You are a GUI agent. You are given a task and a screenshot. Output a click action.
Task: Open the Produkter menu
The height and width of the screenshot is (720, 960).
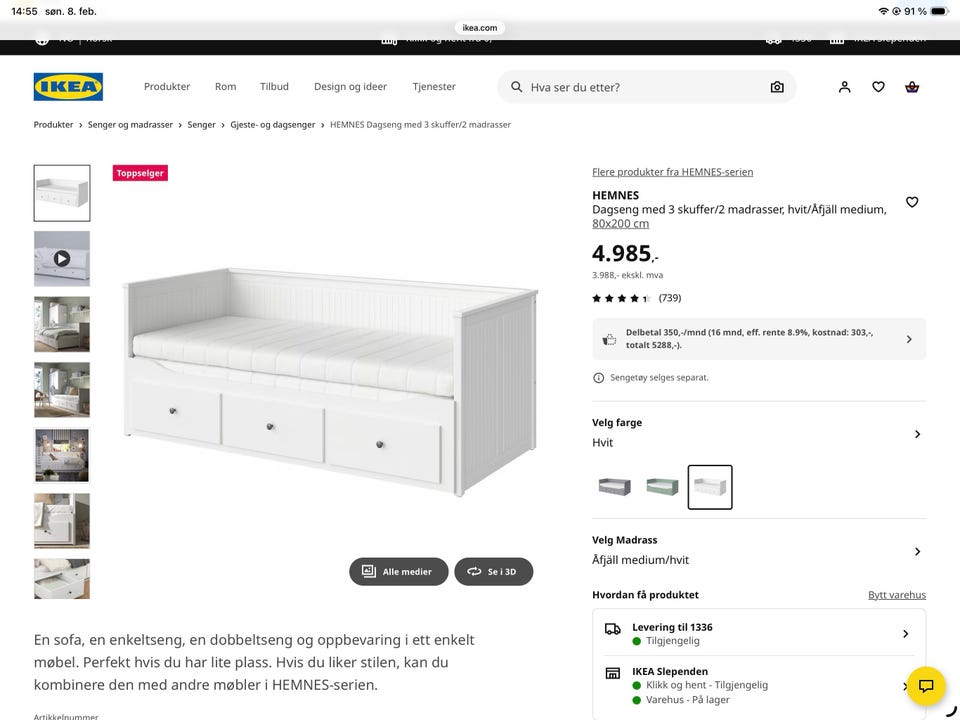coord(167,87)
